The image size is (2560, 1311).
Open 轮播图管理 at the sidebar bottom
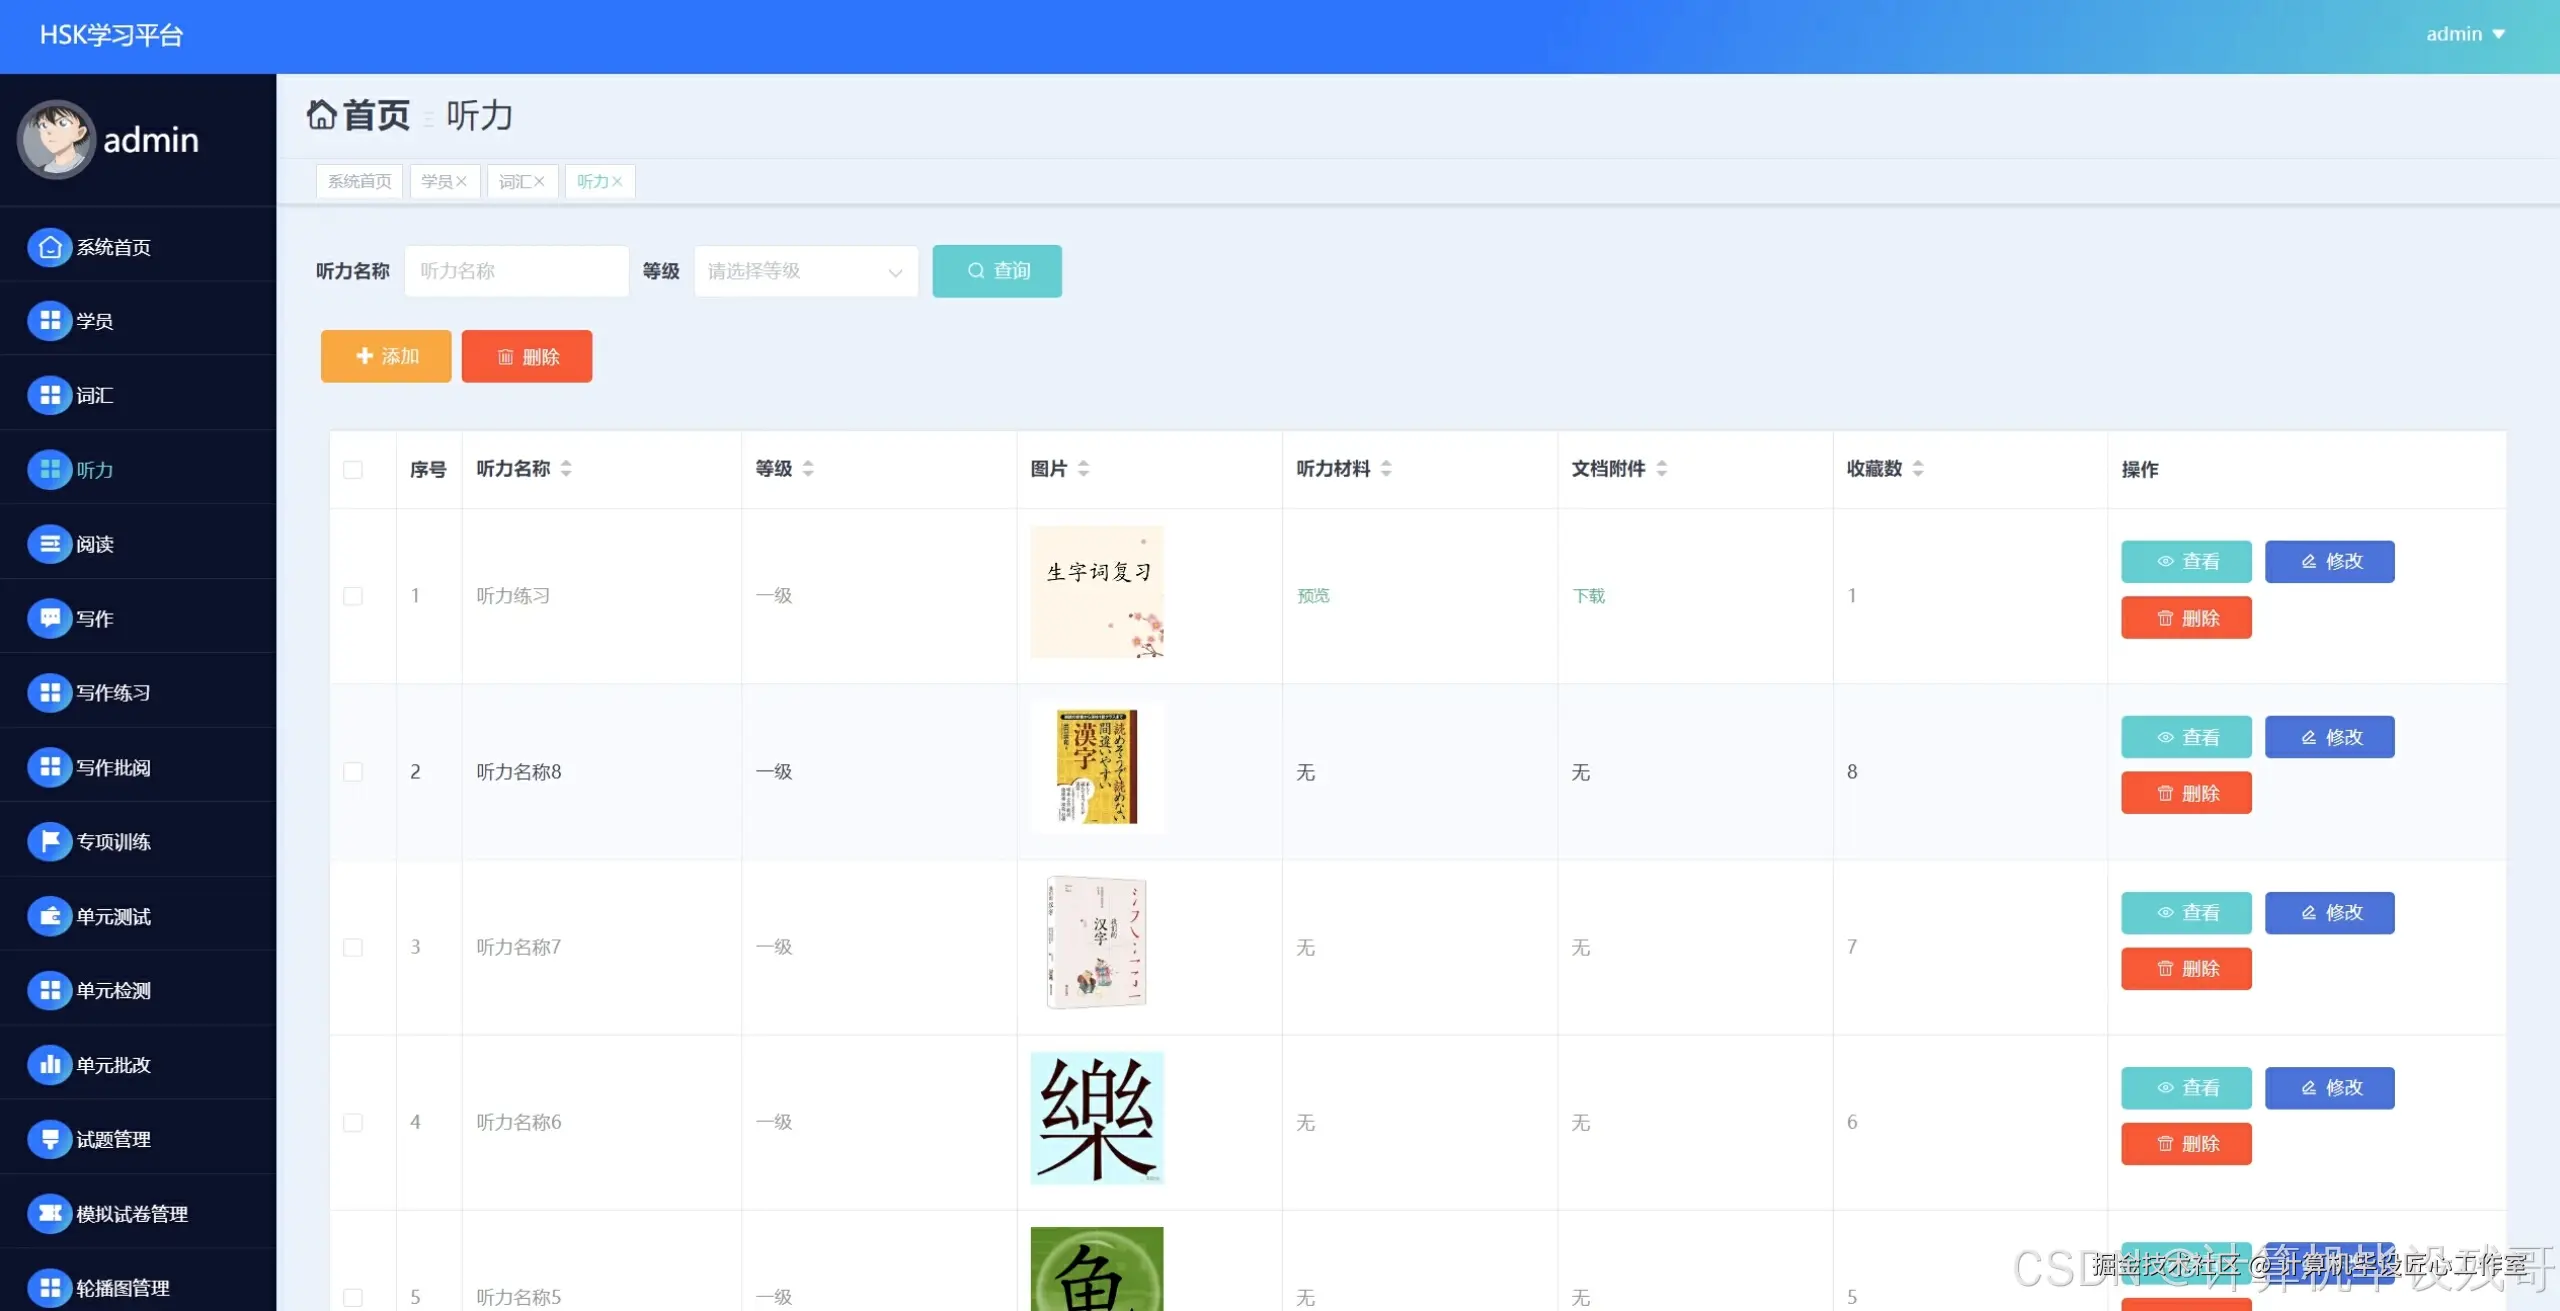51,1287
